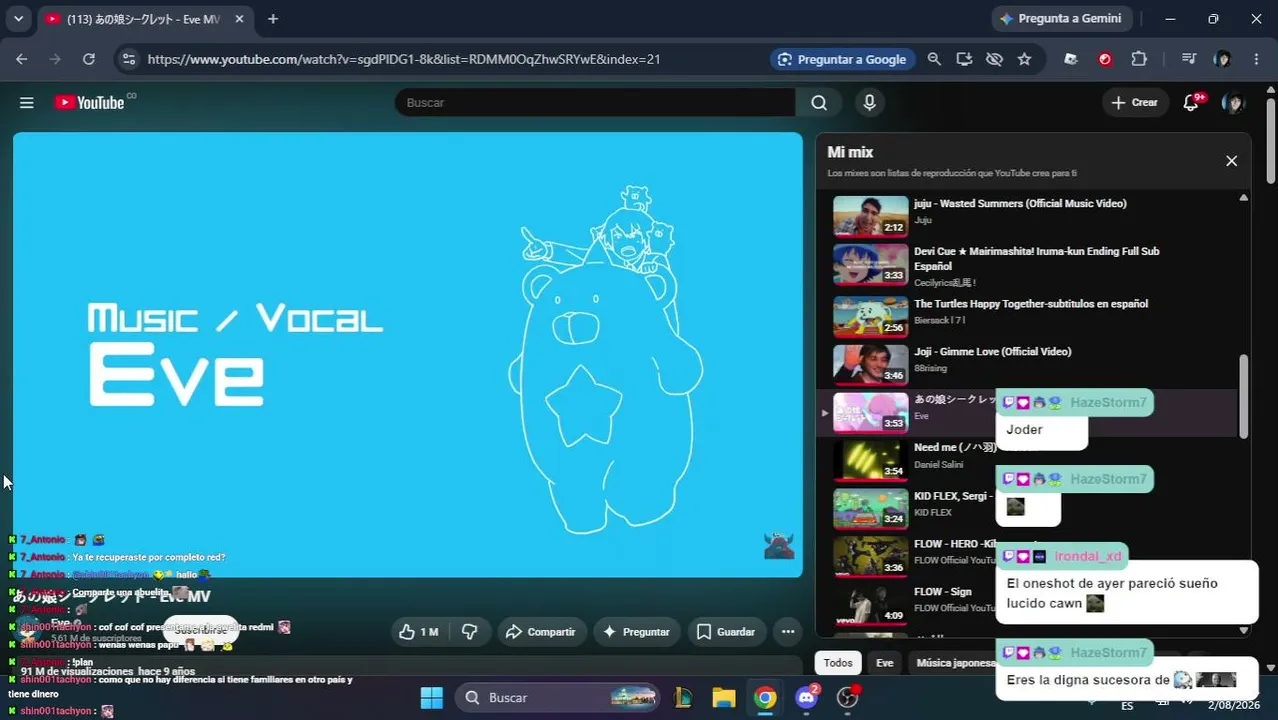Image resolution: width=1278 pixels, height=720 pixels.
Task: Click the video player area
Action: point(407,354)
